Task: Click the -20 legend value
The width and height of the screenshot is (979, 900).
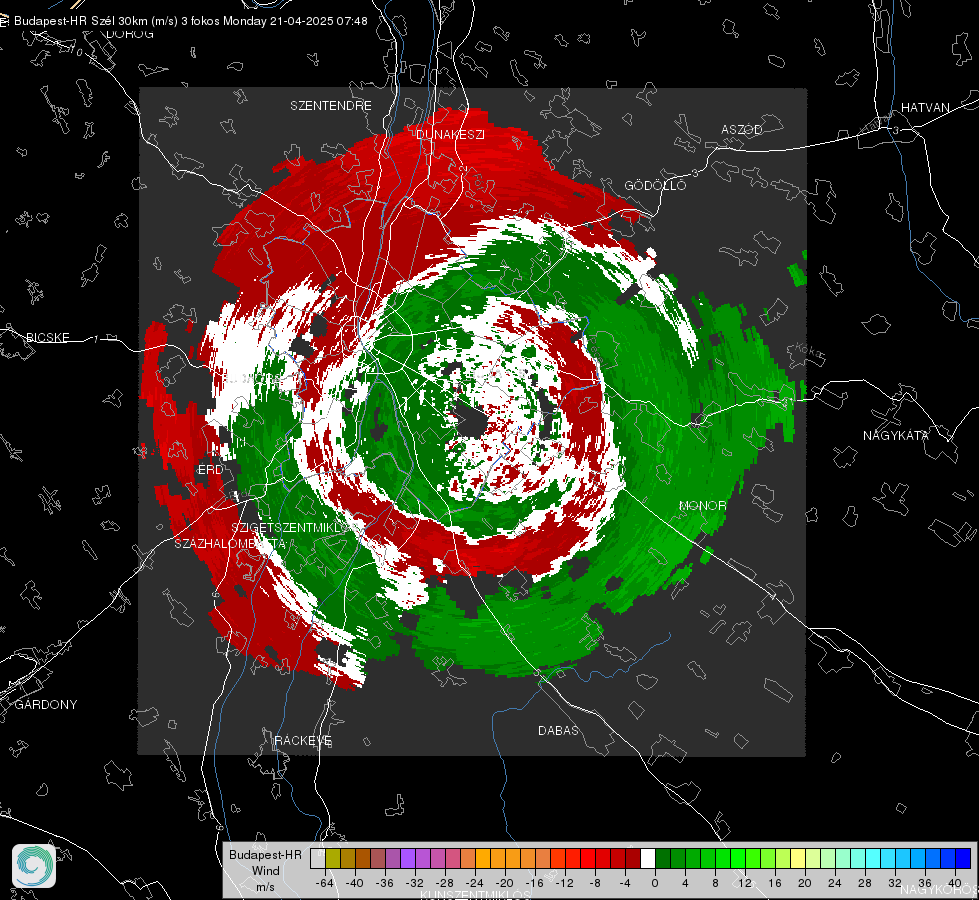Action: pos(504,883)
